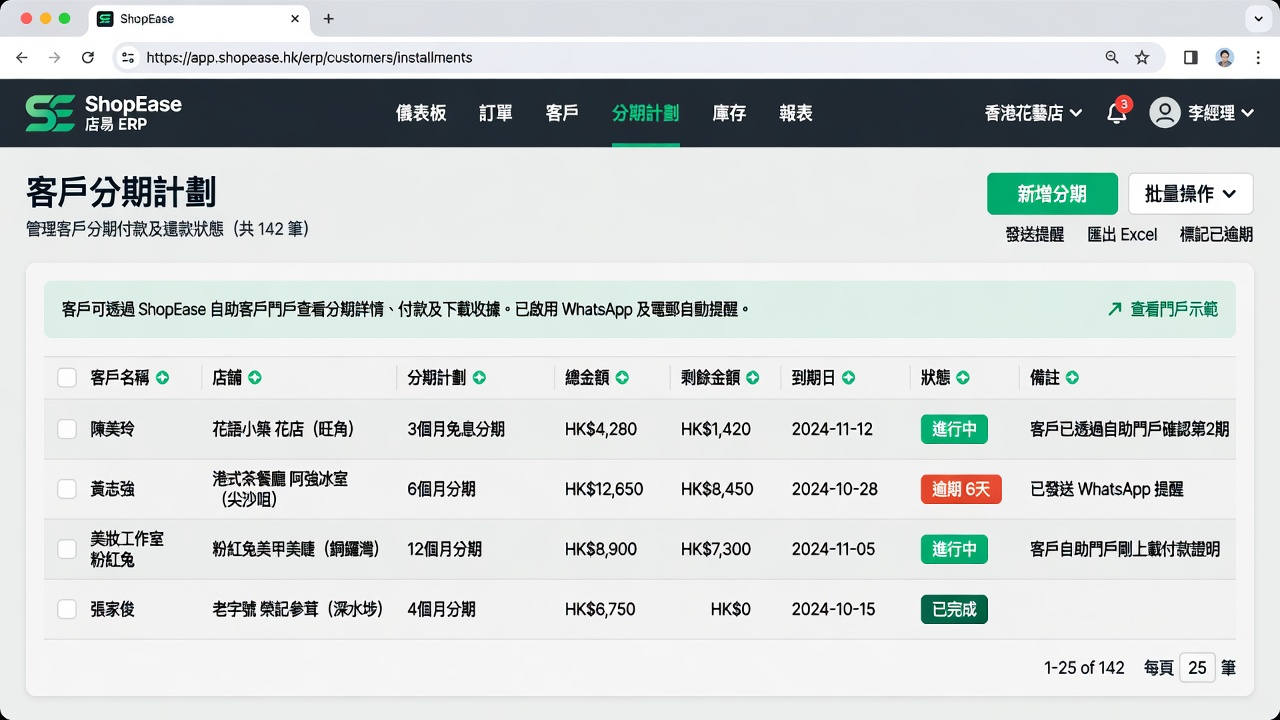Click the due date 2024-11-05

(x=834, y=549)
